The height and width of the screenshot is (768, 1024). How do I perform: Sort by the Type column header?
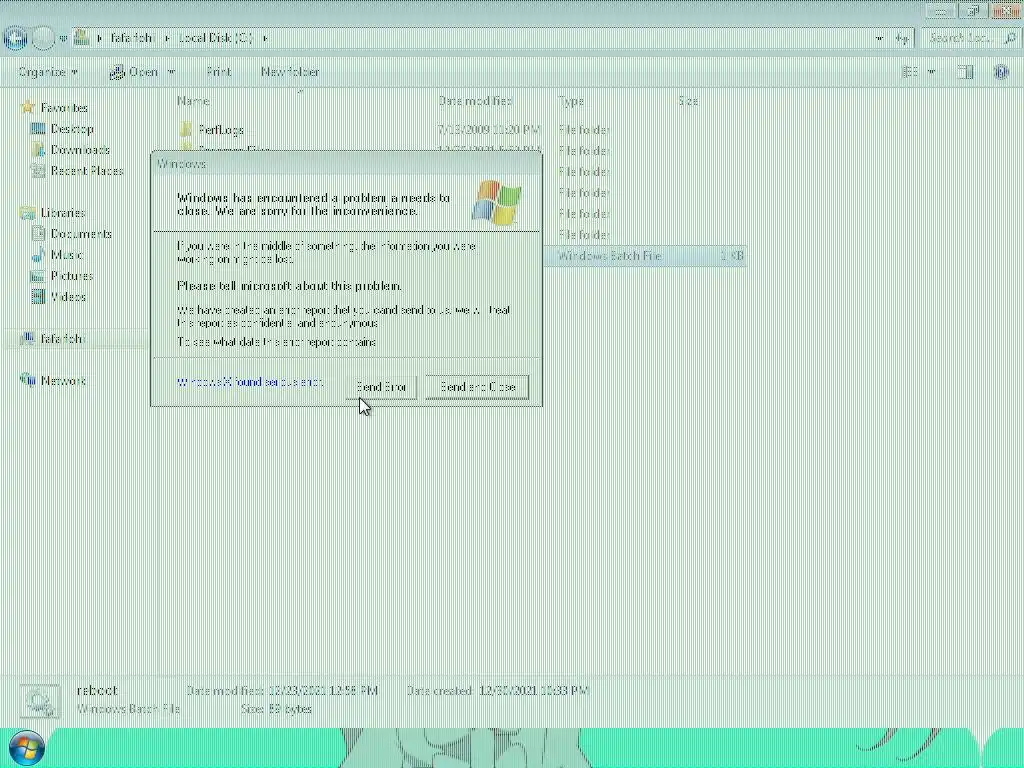[571, 101]
